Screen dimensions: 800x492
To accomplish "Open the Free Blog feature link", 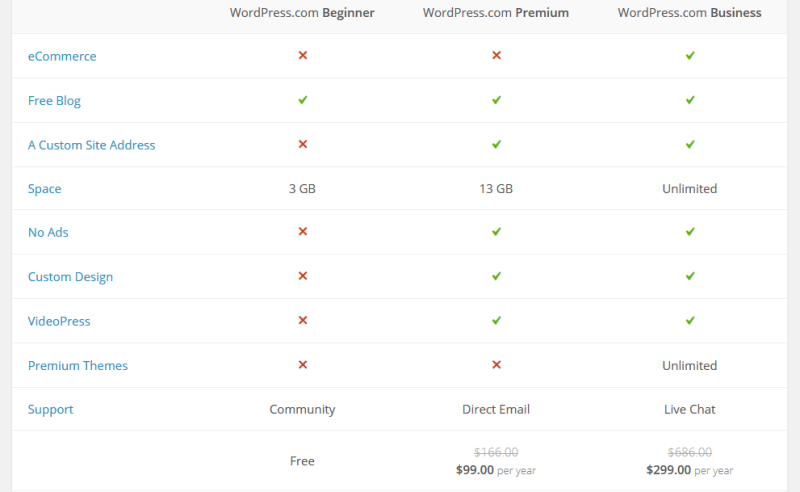I will [x=54, y=101].
